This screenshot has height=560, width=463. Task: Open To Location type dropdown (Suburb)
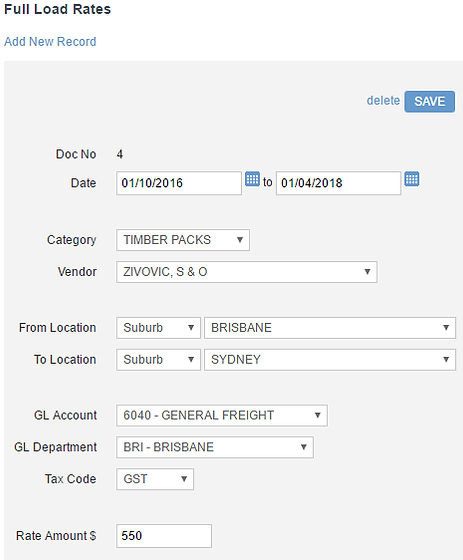pos(158,359)
